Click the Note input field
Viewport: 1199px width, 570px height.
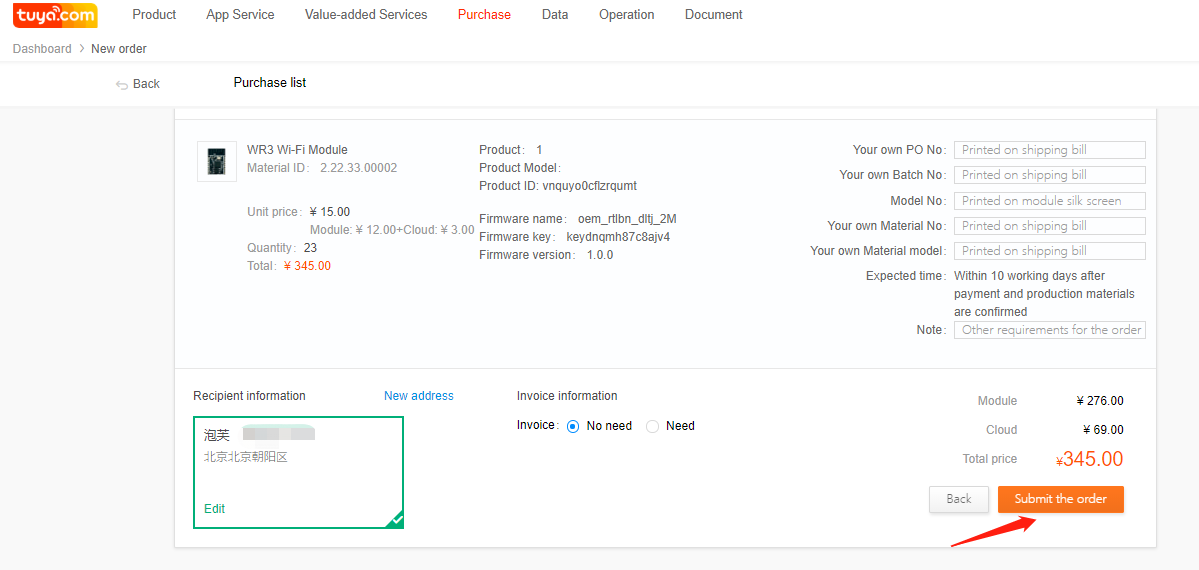coord(1049,330)
